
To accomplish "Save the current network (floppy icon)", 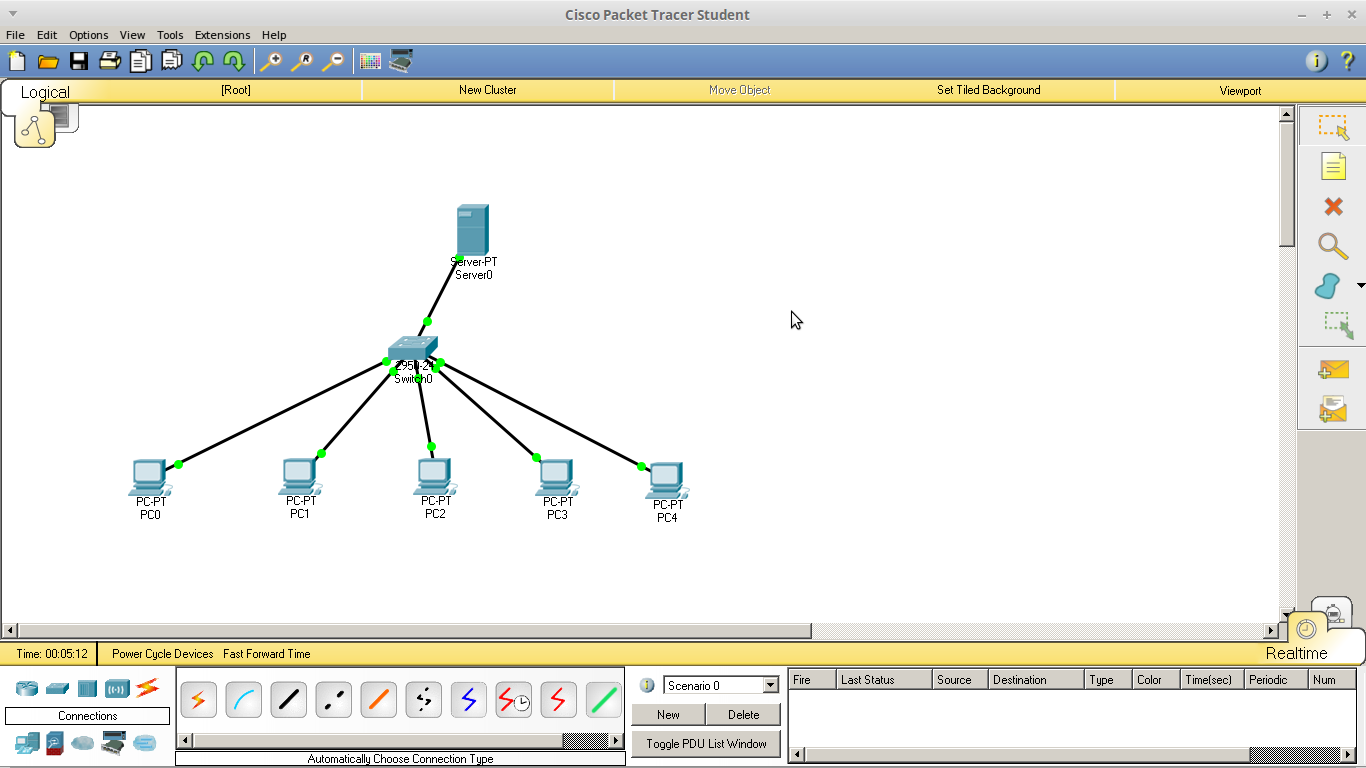I will tap(79, 61).
